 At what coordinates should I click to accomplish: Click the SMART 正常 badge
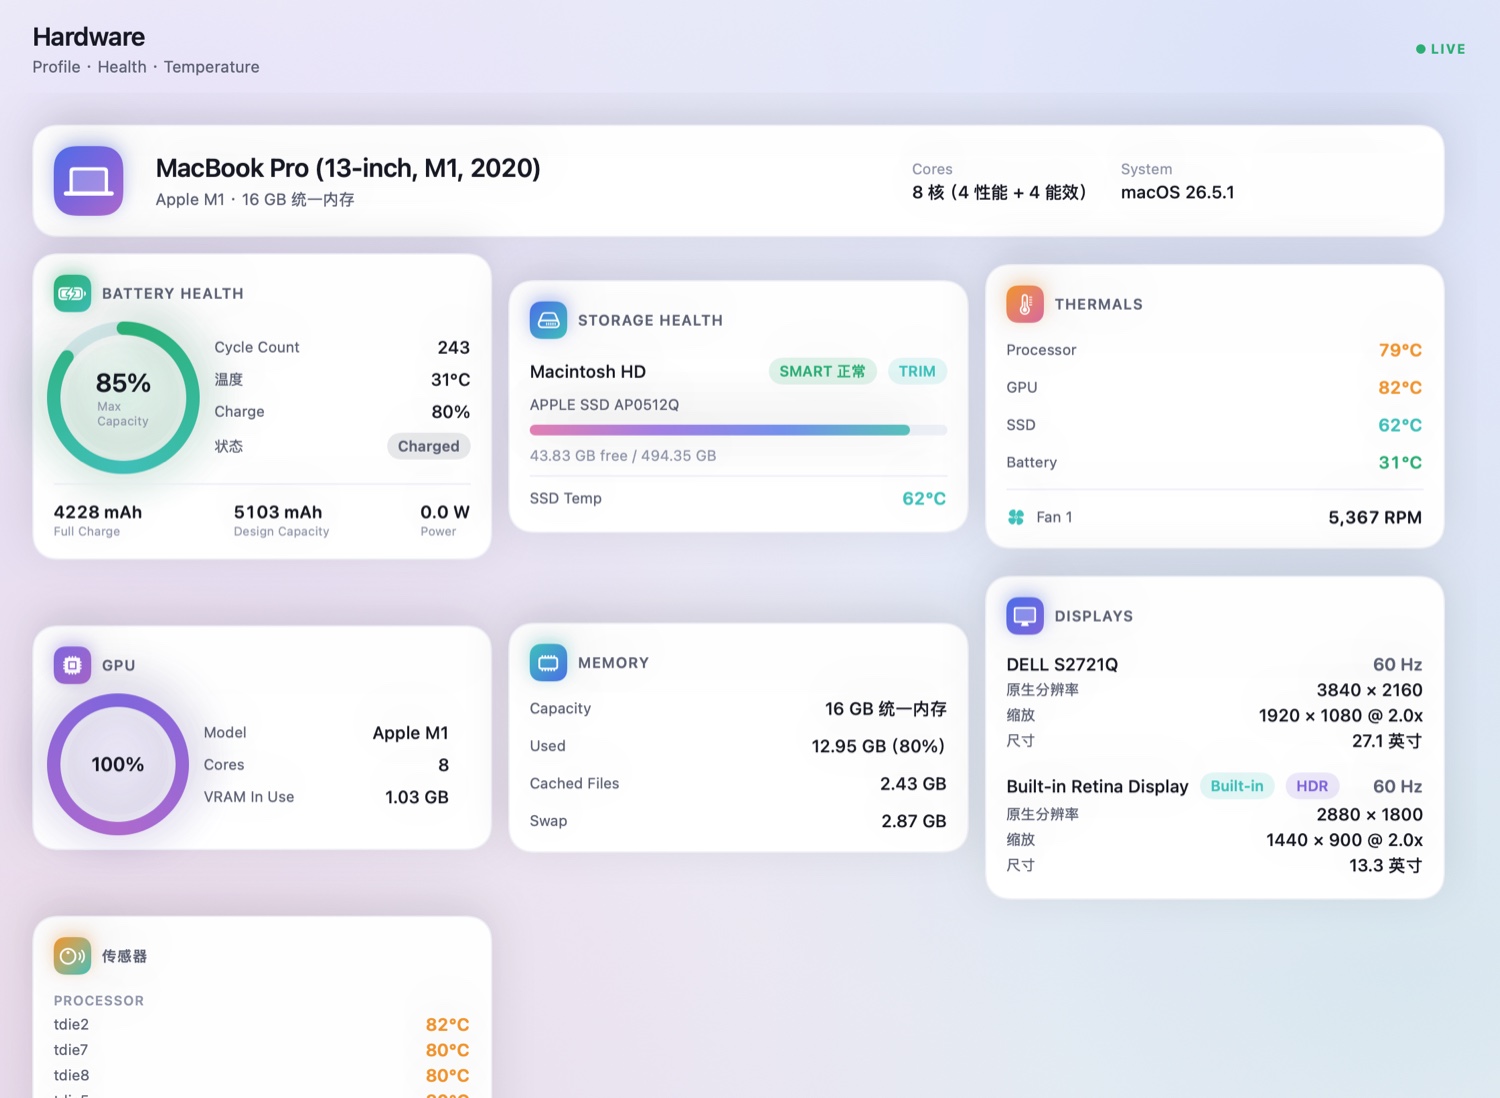pyautogui.click(x=822, y=371)
